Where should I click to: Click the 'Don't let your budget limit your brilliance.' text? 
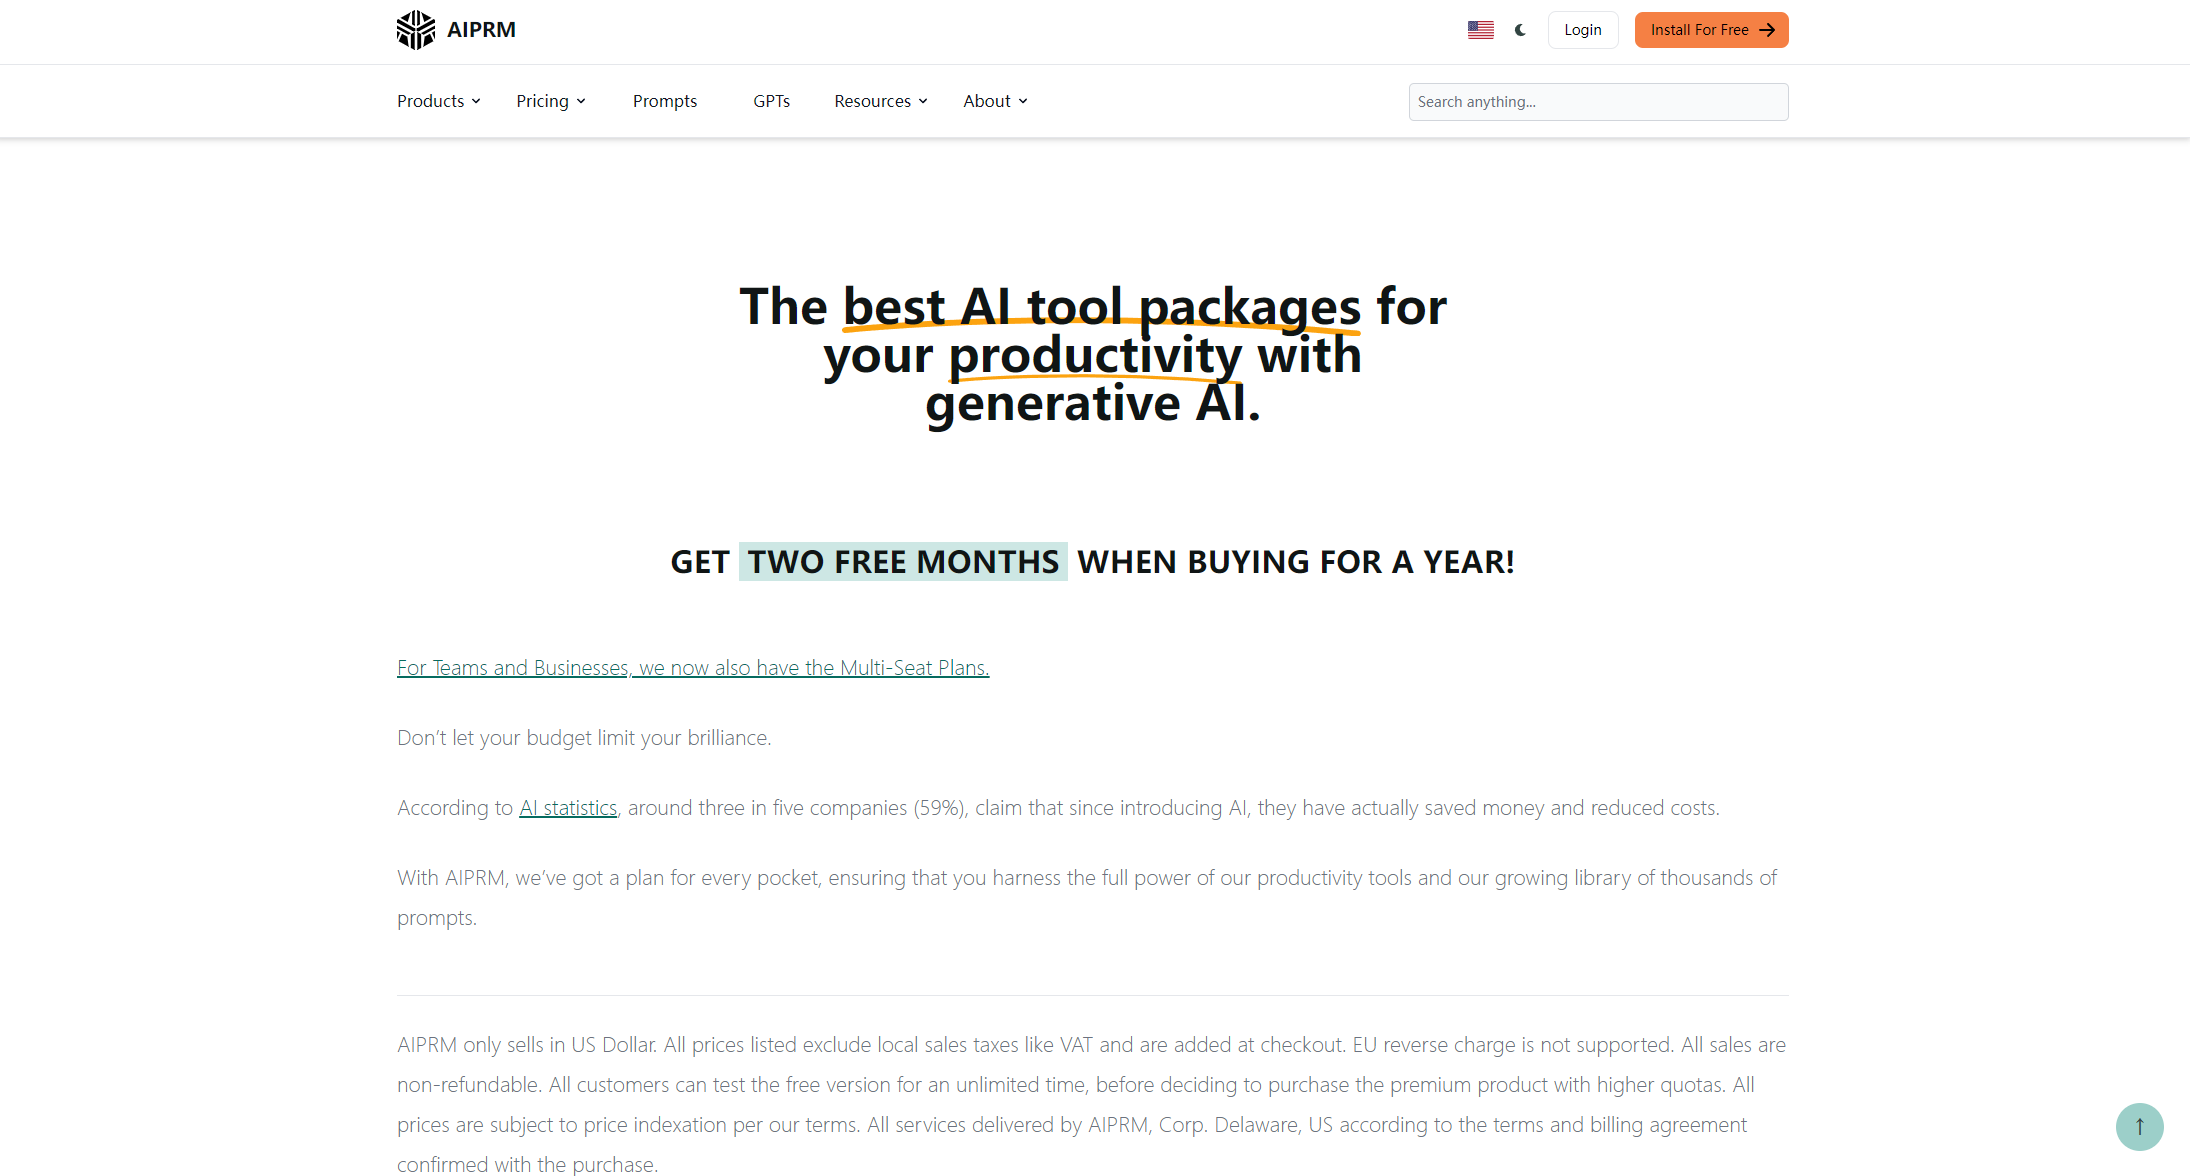pos(584,738)
